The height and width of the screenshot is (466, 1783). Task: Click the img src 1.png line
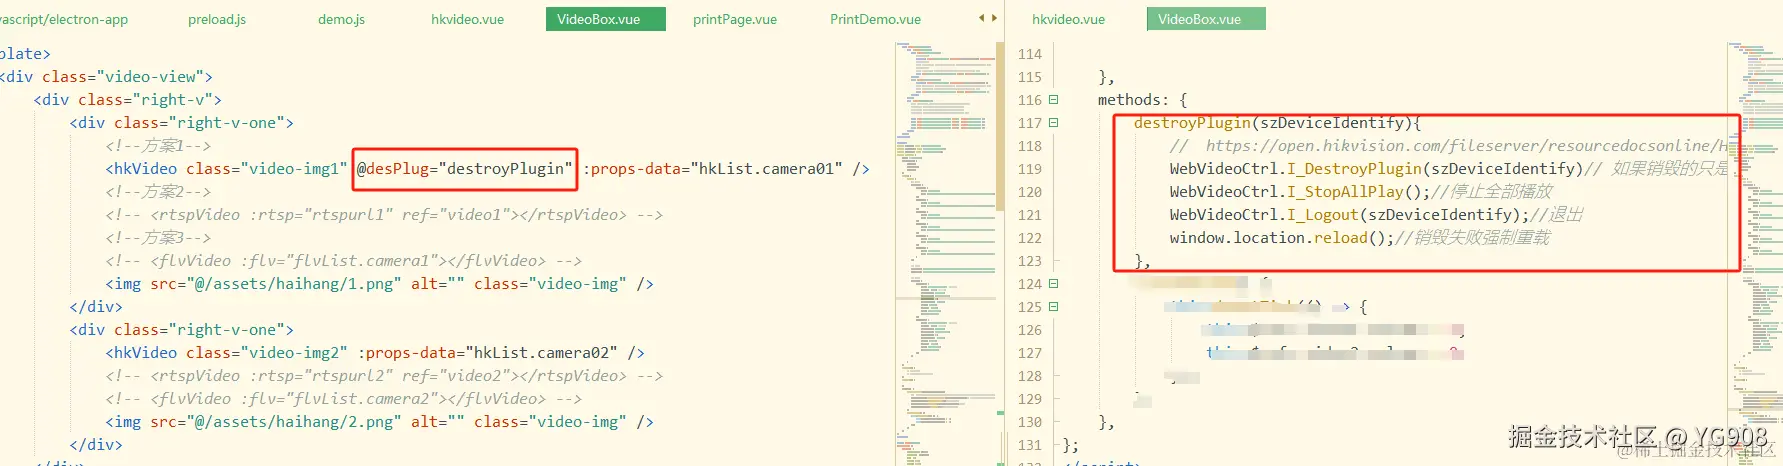[x=380, y=284]
